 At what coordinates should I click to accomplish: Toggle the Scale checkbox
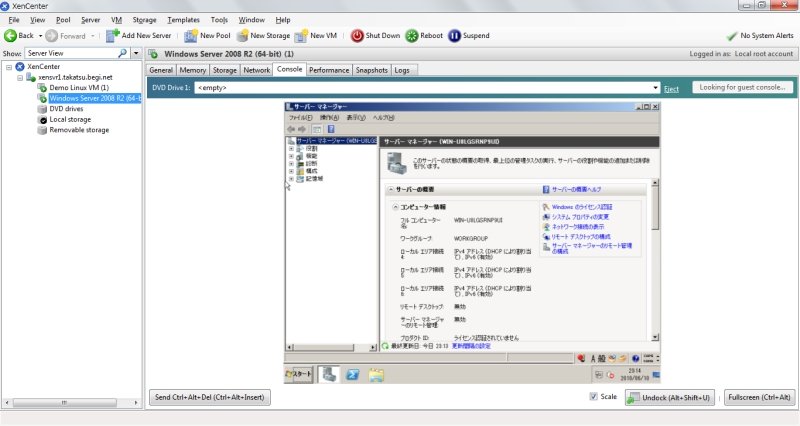(x=593, y=396)
